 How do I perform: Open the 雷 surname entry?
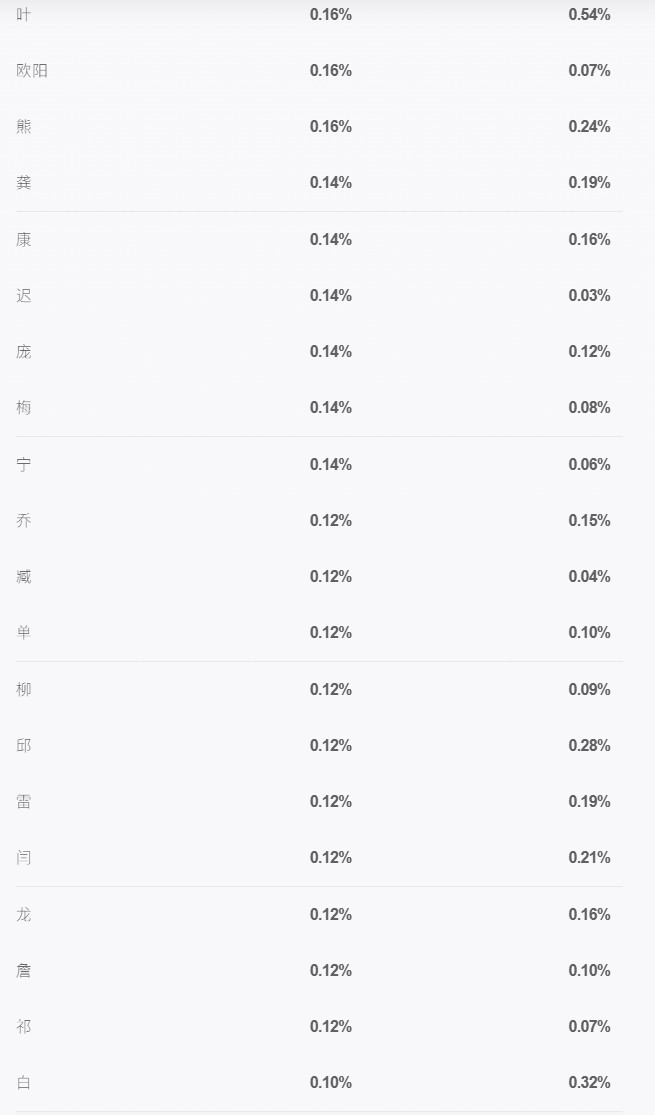[x=23, y=802]
